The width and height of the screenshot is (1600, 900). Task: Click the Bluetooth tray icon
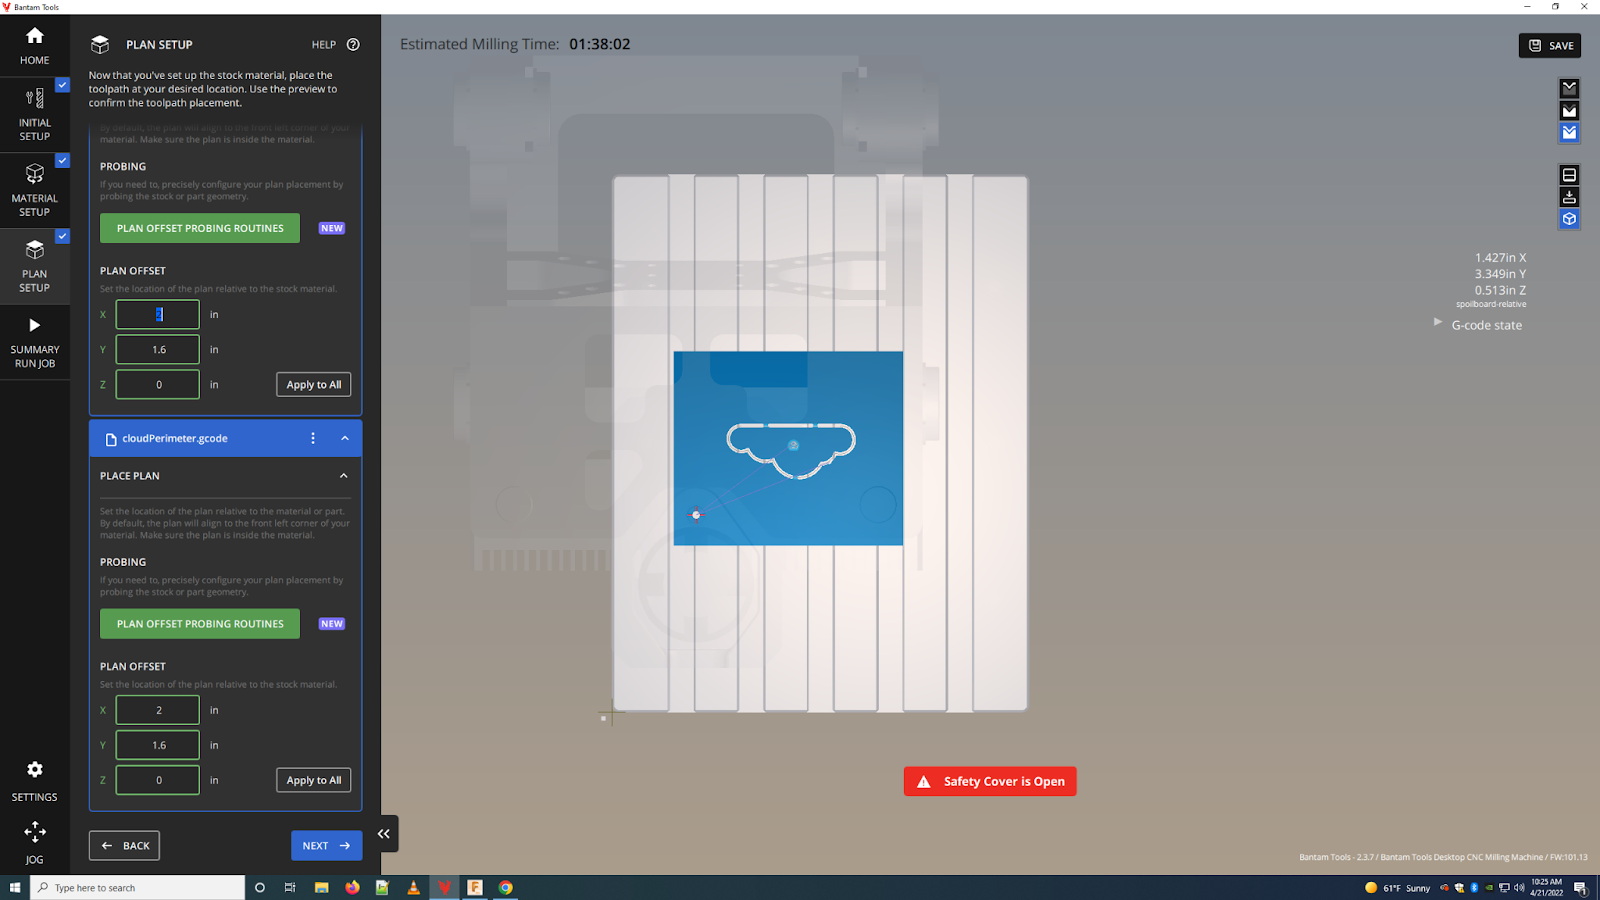click(1474, 888)
